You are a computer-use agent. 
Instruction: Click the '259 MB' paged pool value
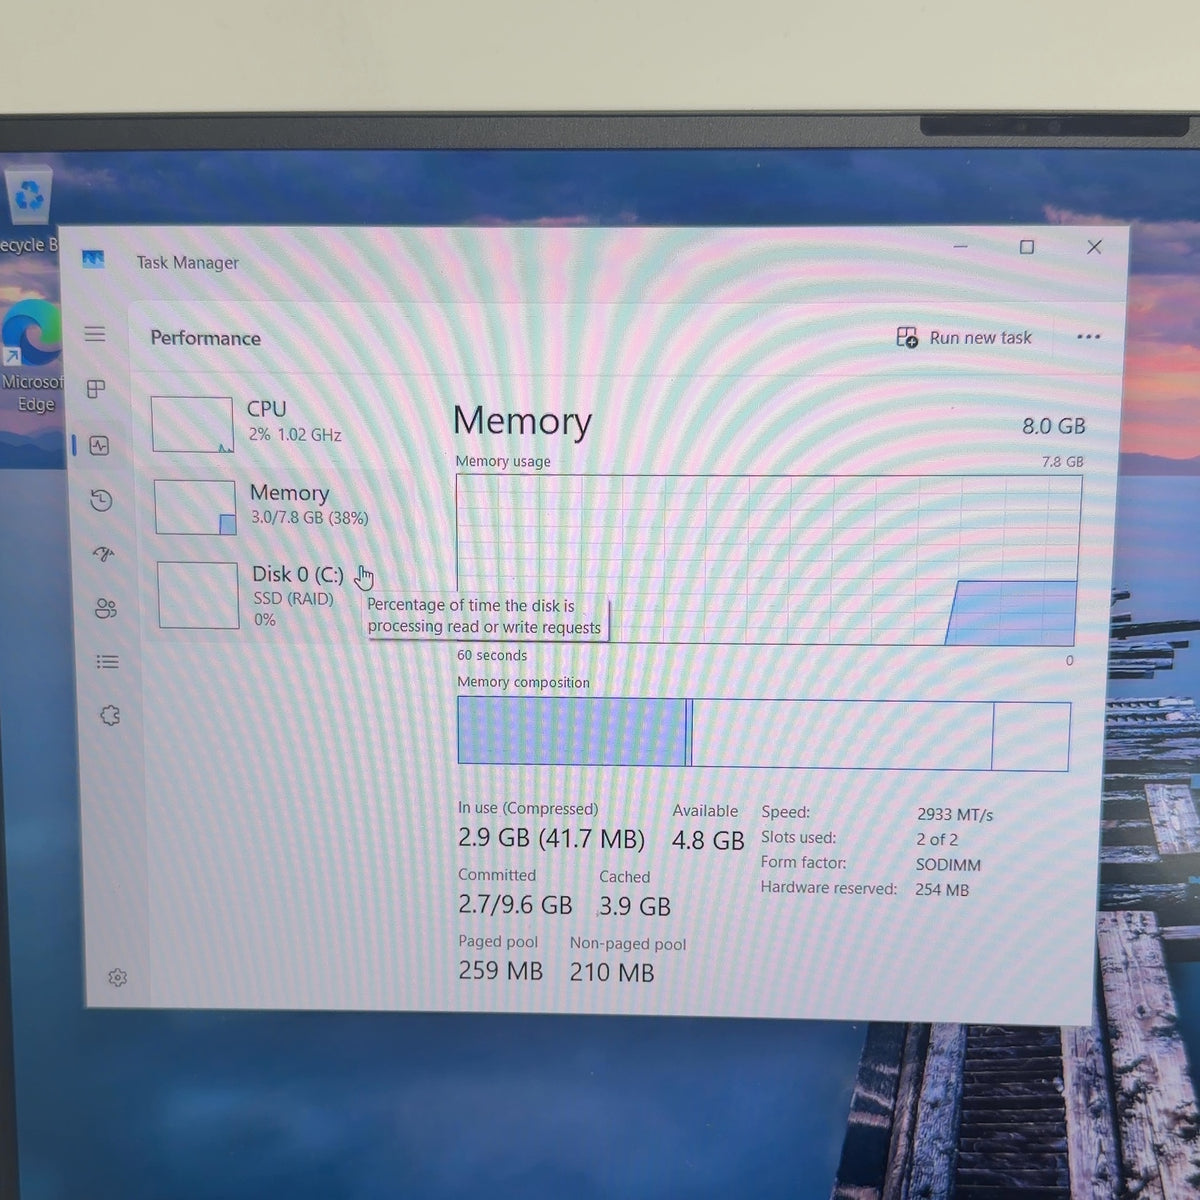coord(500,970)
